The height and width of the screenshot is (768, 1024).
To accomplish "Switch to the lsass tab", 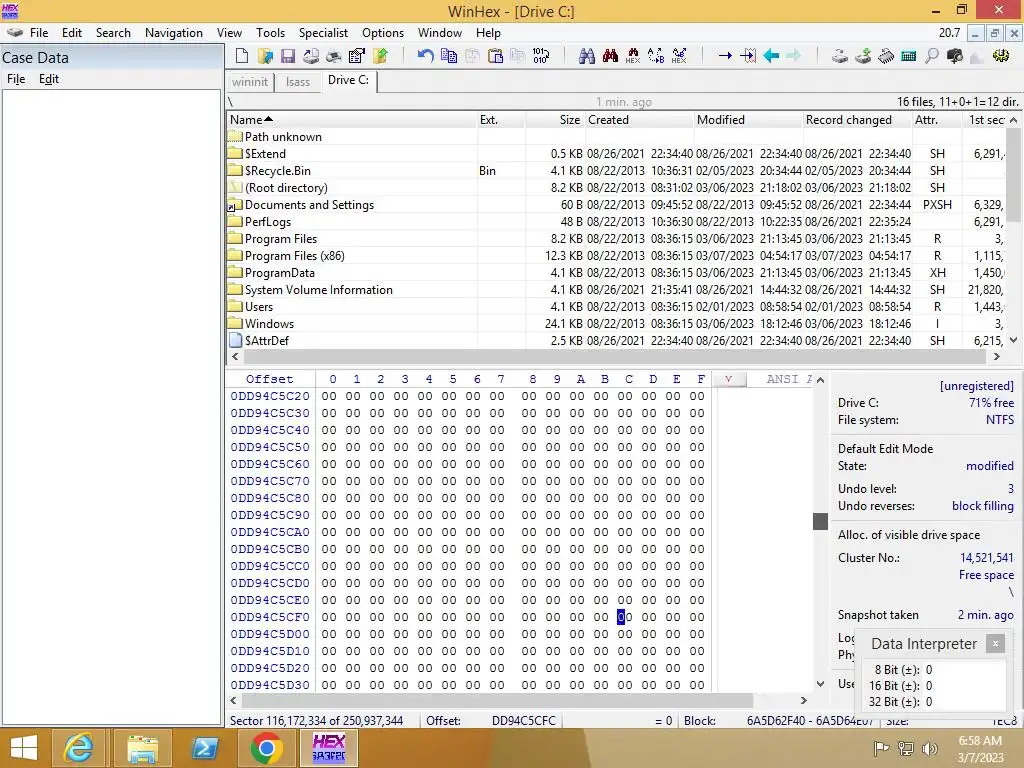I will (x=298, y=82).
